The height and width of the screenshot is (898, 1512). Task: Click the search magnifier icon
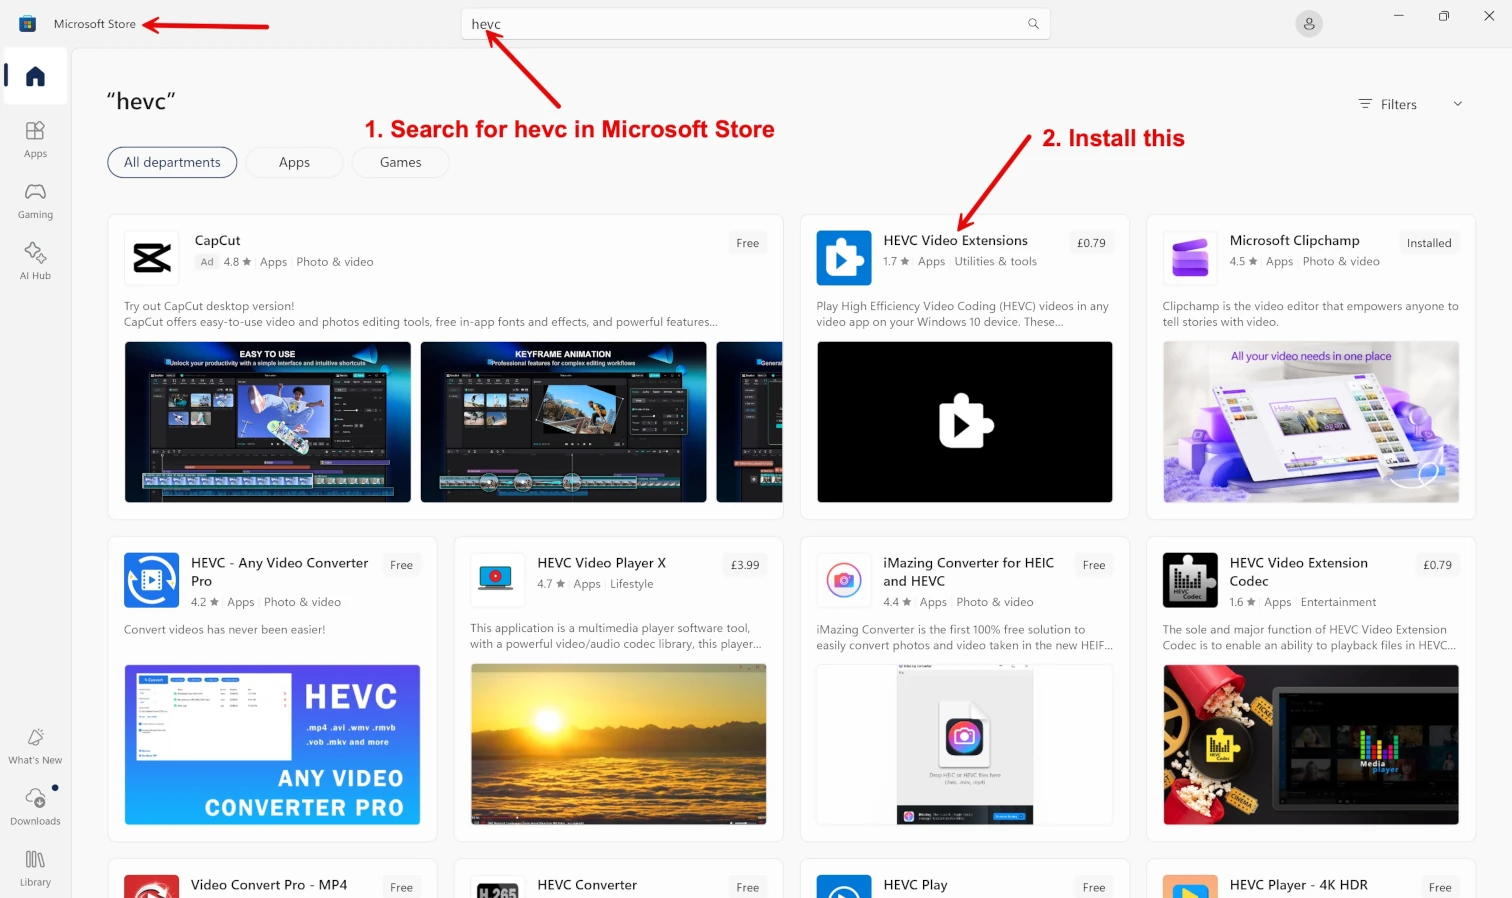tap(1033, 24)
